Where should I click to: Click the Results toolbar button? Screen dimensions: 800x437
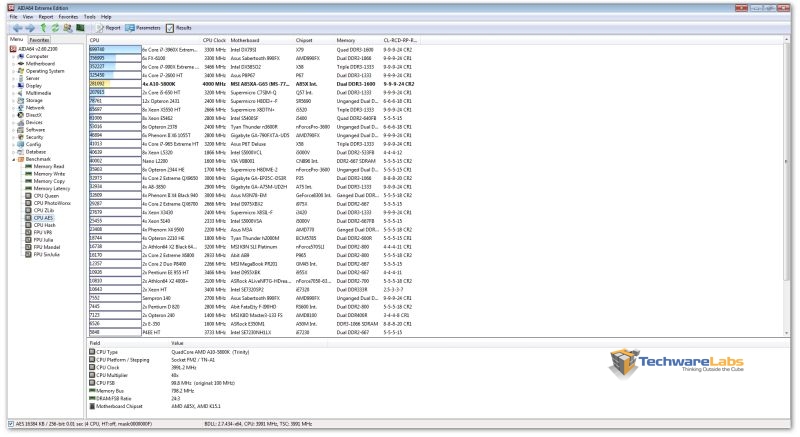coord(179,28)
